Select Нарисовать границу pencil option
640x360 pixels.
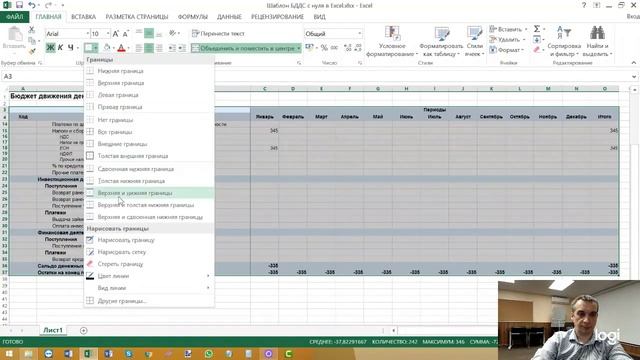tap(149, 240)
